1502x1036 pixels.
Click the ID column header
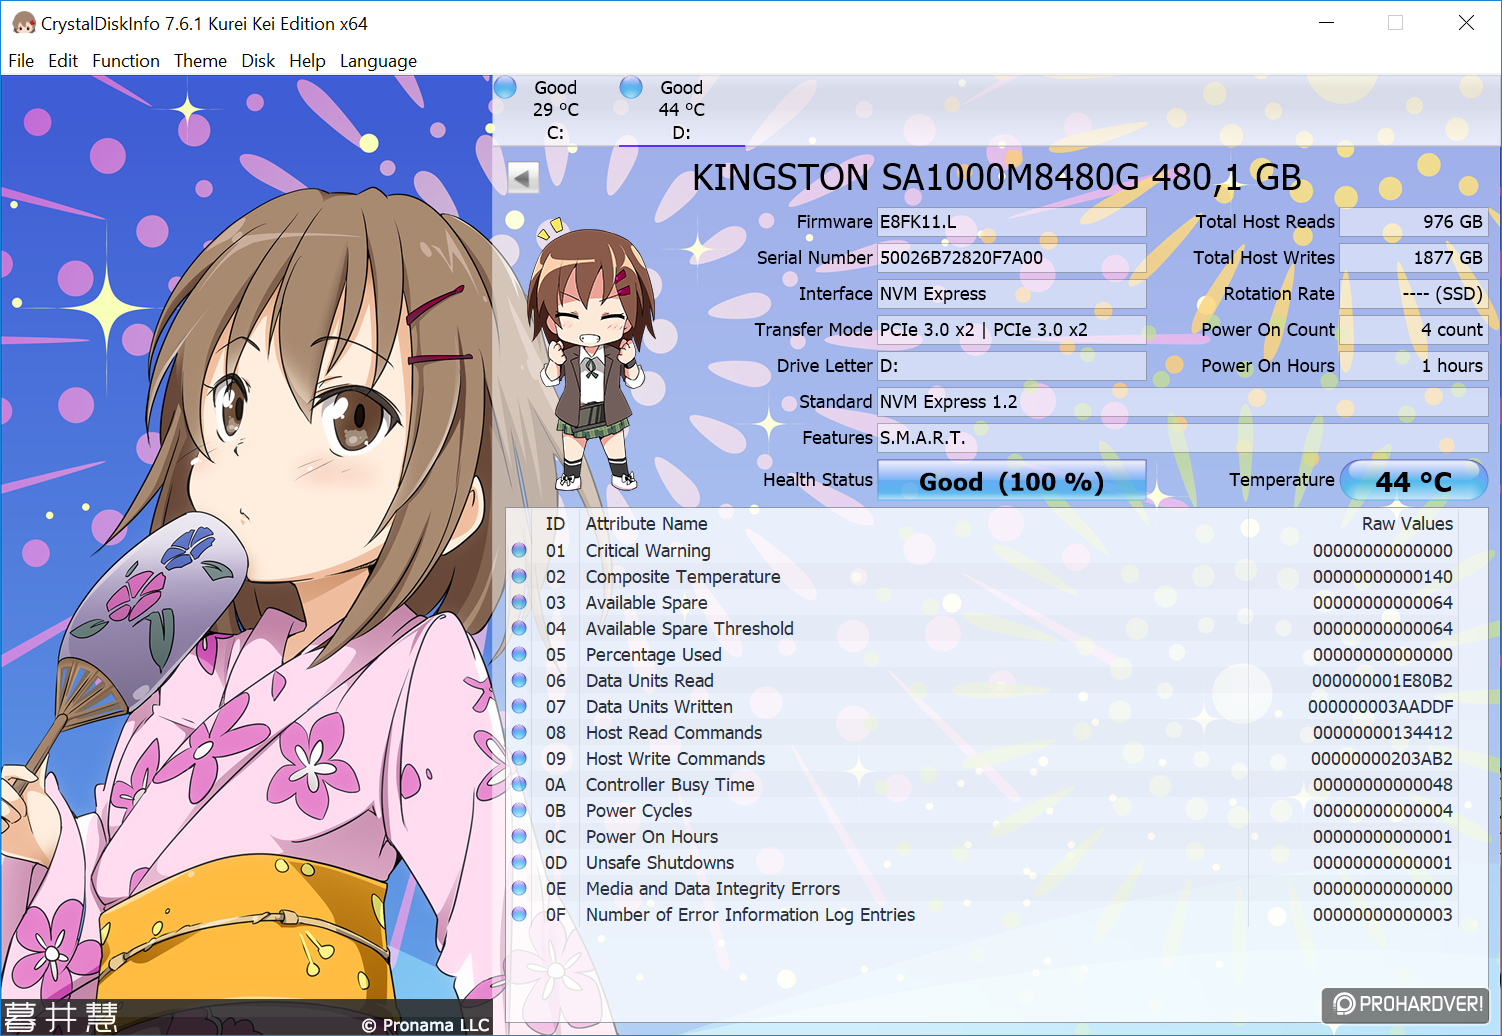[555, 524]
